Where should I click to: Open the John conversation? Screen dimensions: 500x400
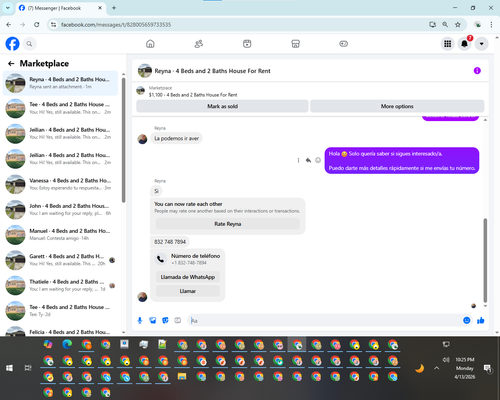pos(60,209)
